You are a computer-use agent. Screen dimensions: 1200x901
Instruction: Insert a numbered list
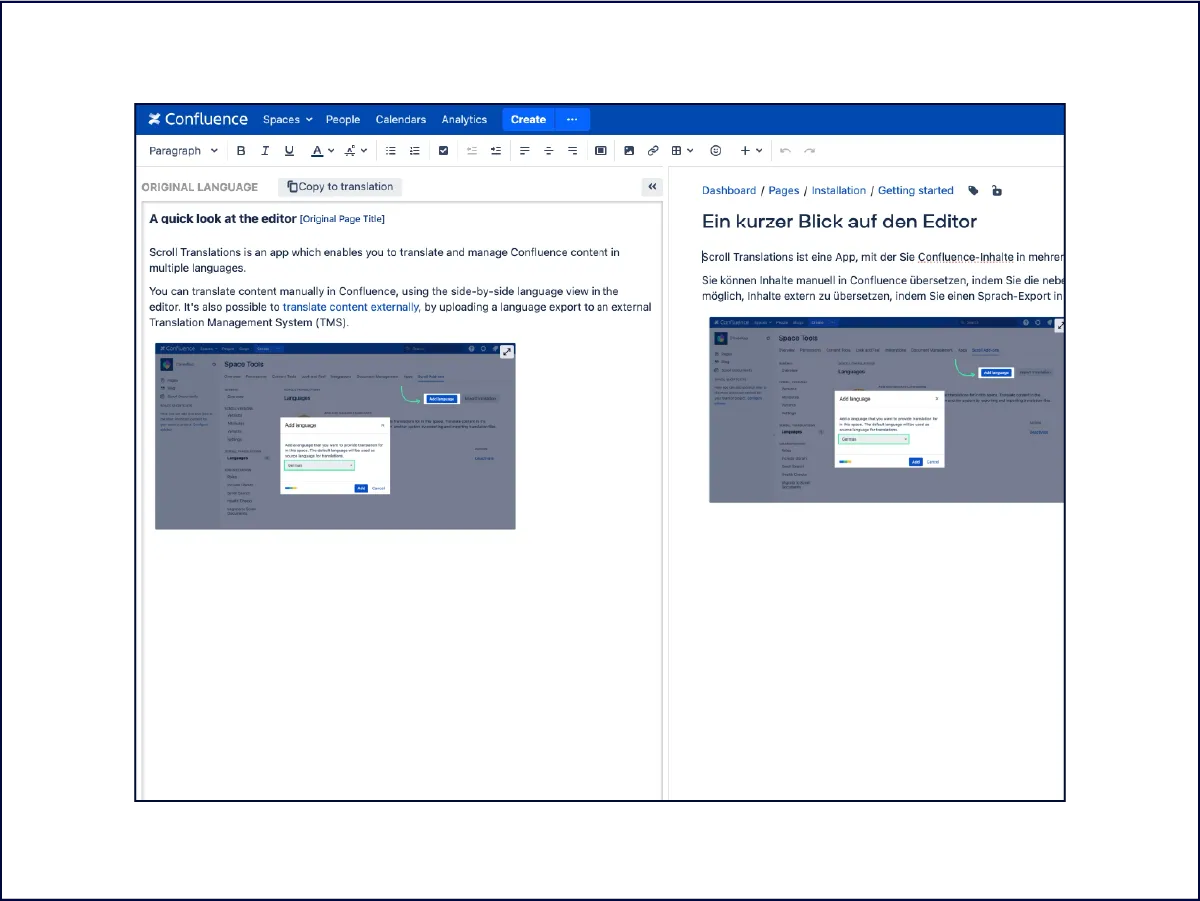click(x=415, y=151)
